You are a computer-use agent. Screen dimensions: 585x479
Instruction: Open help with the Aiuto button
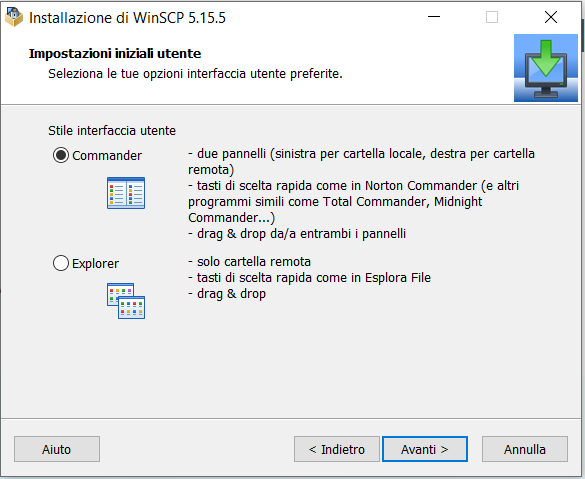coord(57,449)
